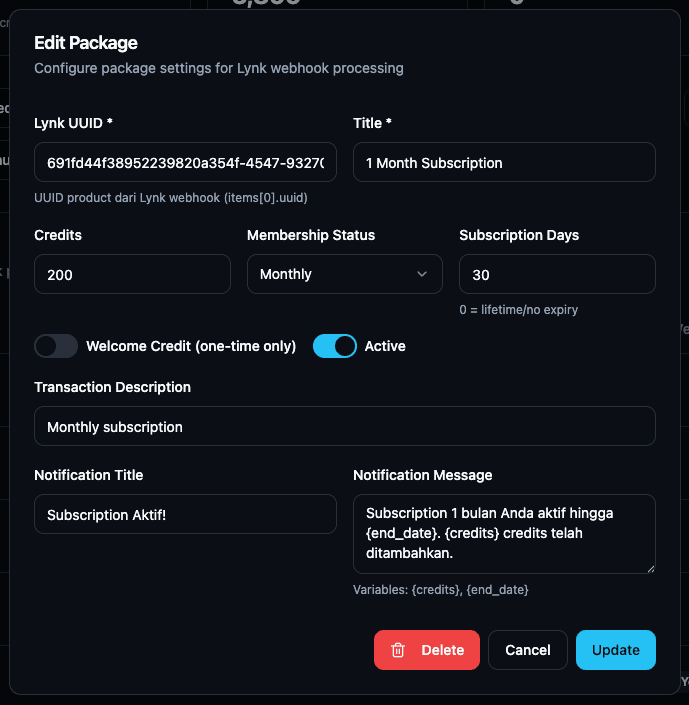689x705 pixels.
Task: Click the 'Welcome Credit (one-time only)' label text
Action: (x=191, y=346)
